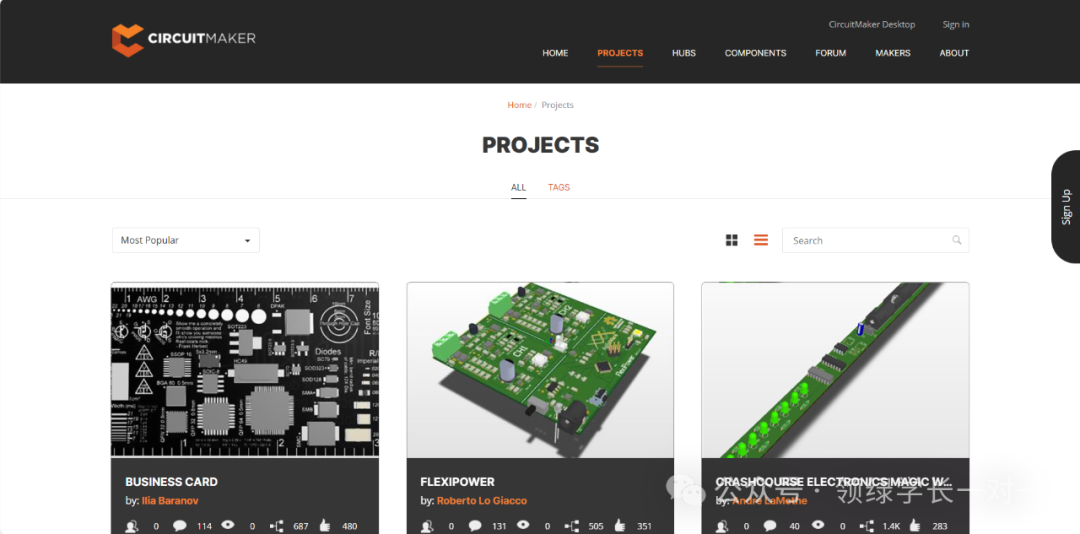Click the Home breadcrumb link
This screenshot has width=1080, height=534.
pos(519,105)
